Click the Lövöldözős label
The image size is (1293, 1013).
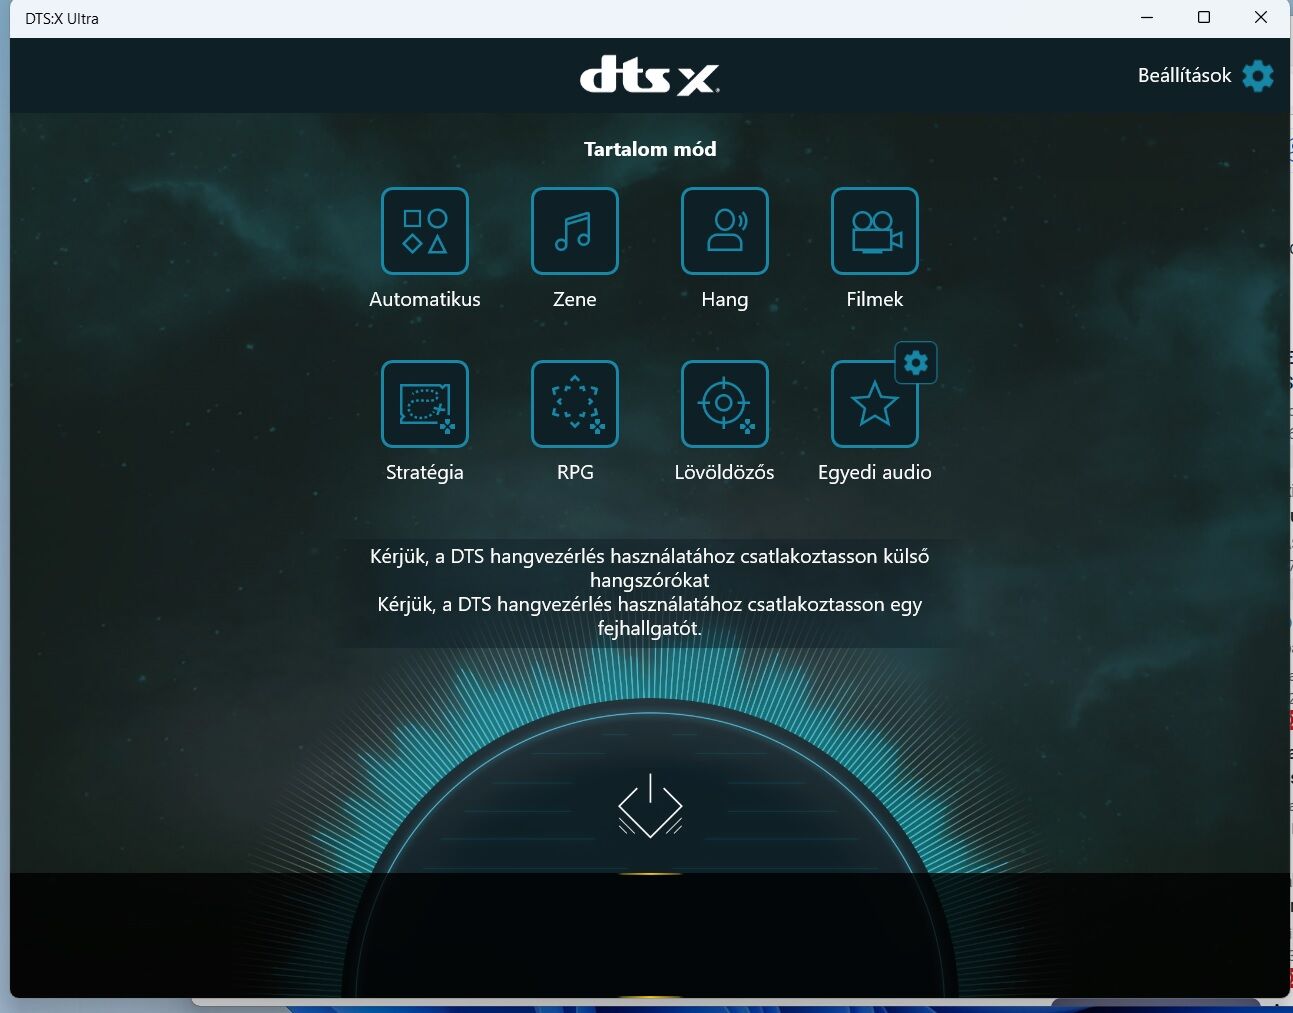point(725,472)
